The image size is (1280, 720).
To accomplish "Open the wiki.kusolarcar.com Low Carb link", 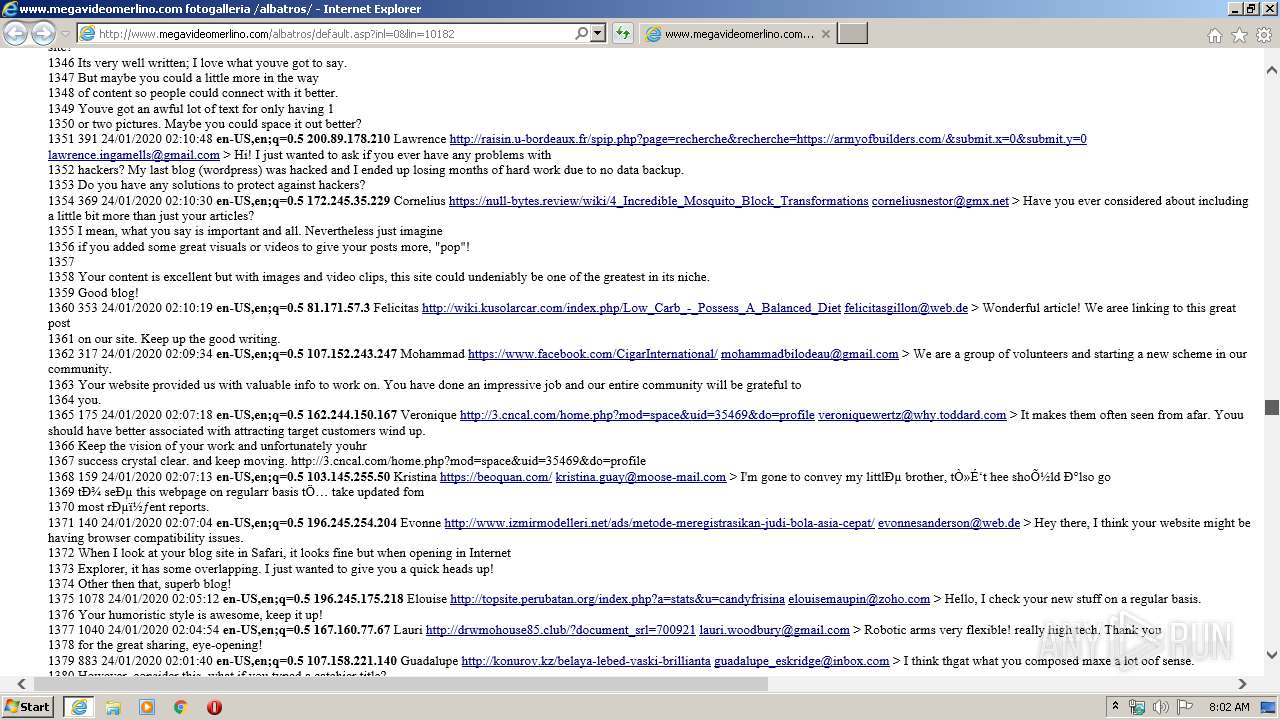I will (x=631, y=308).
